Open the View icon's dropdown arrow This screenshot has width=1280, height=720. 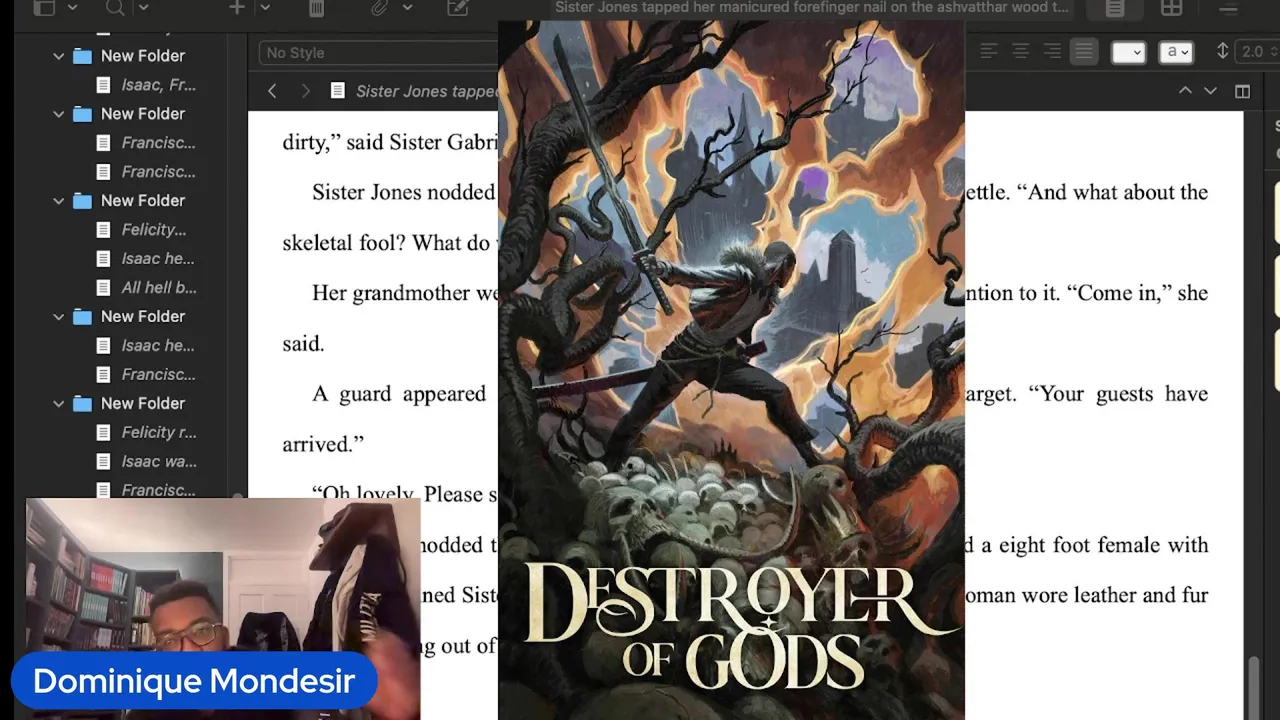(x=72, y=8)
